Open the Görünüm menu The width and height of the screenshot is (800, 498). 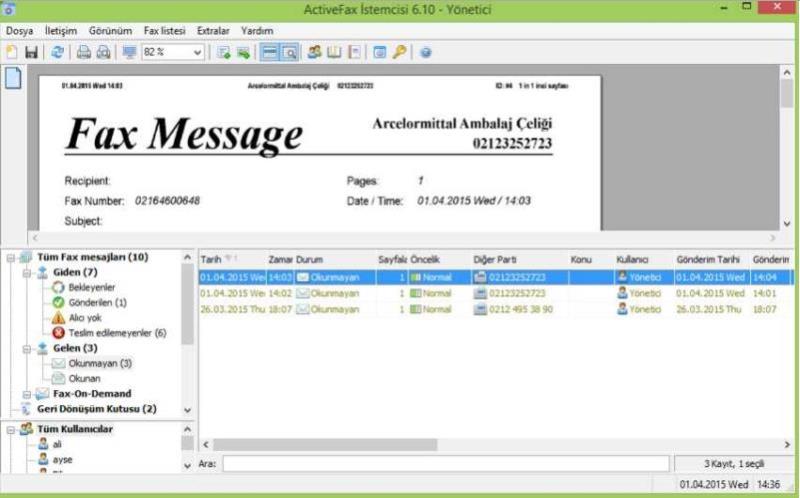click(x=110, y=31)
